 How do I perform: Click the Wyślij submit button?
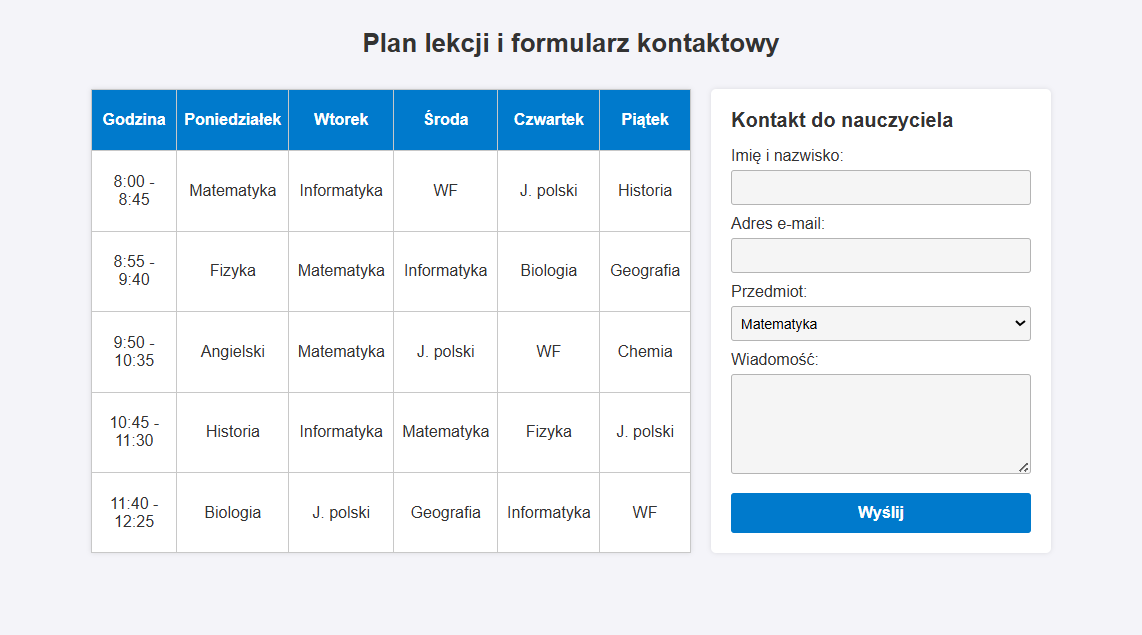click(x=880, y=513)
